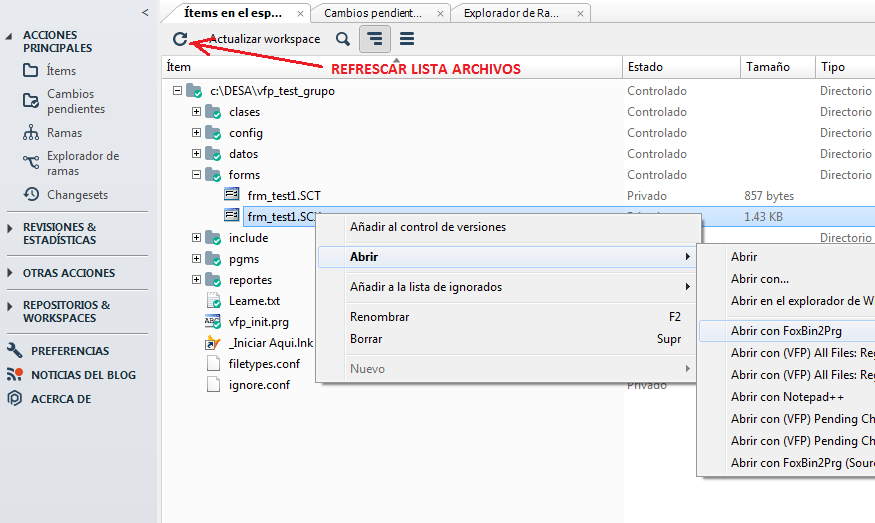
Task: Switch to Explorador de Ra... tab
Action: pos(511,13)
